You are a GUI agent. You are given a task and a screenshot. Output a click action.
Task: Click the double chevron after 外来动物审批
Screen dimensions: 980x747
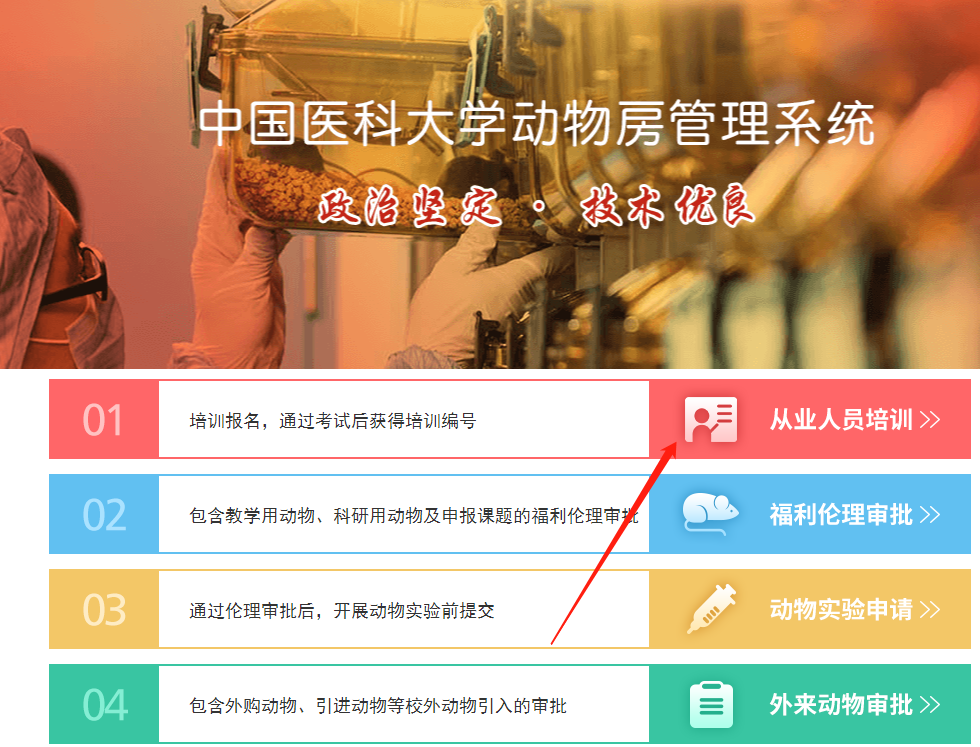[x=930, y=704]
